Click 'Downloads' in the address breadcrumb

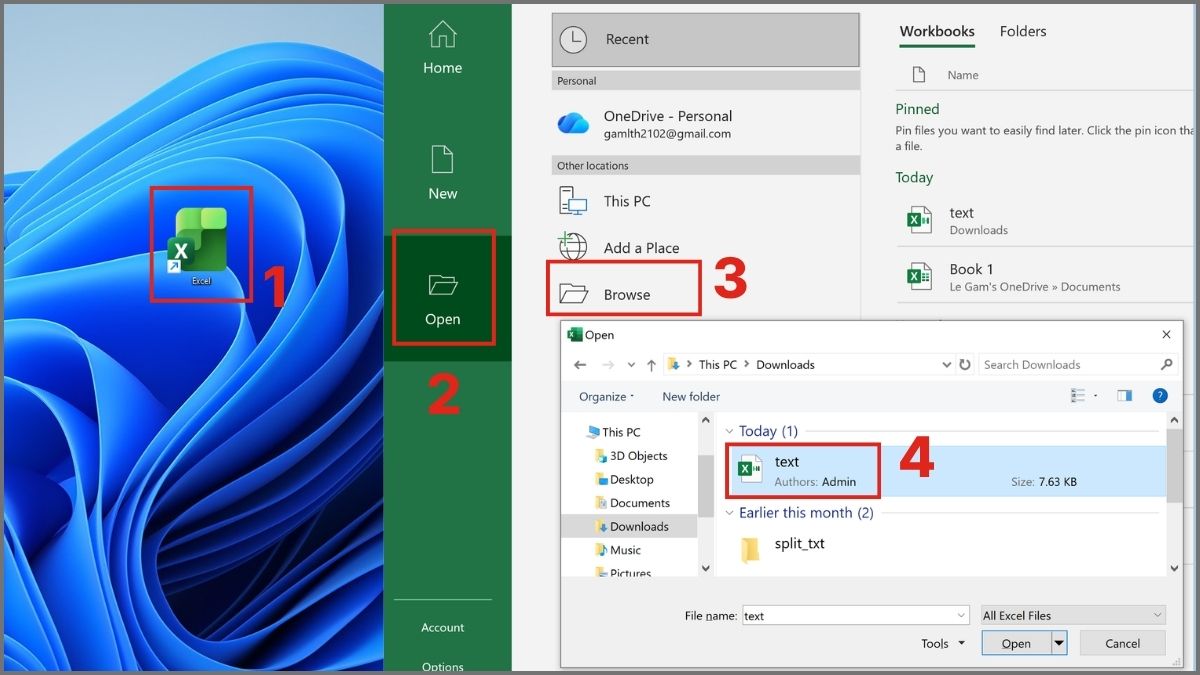[x=785, y=365]
